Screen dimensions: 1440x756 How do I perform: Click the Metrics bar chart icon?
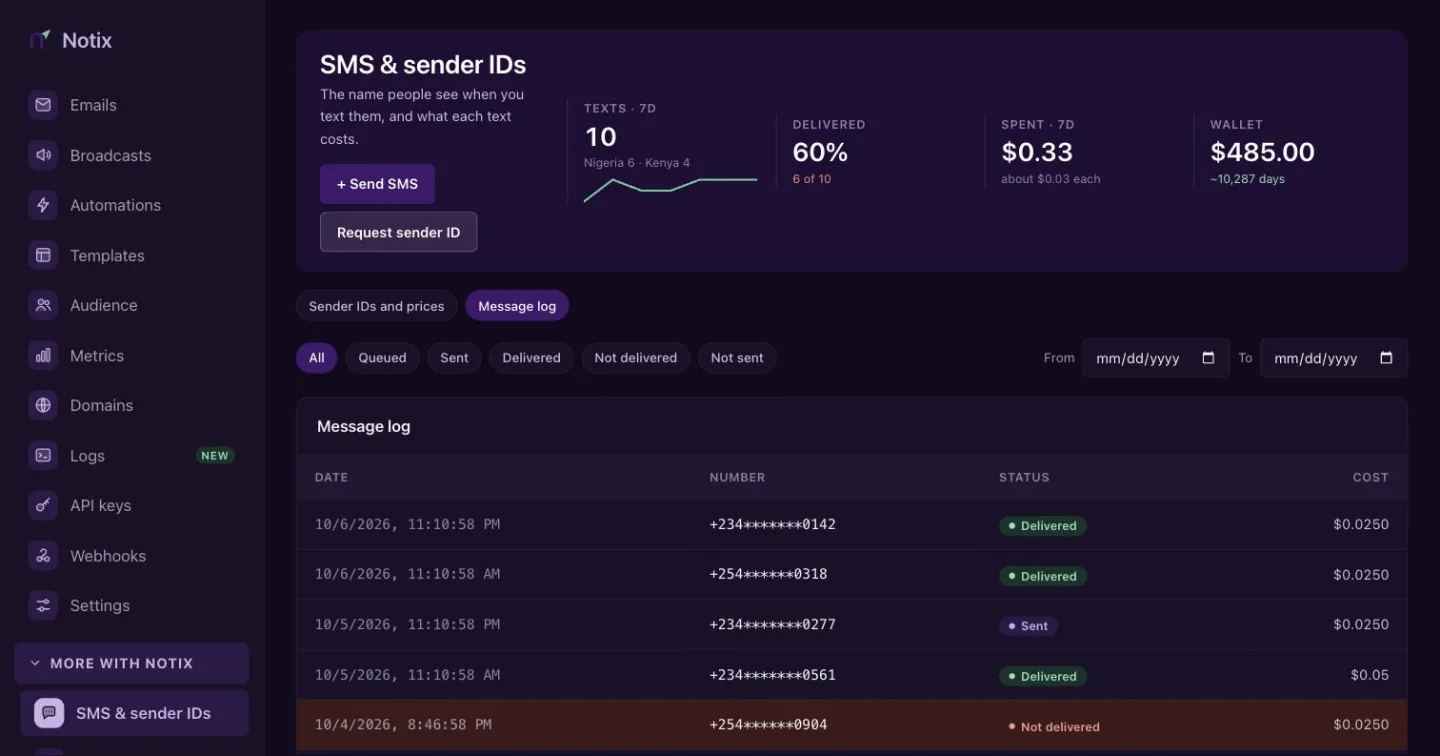coord(43,355)
